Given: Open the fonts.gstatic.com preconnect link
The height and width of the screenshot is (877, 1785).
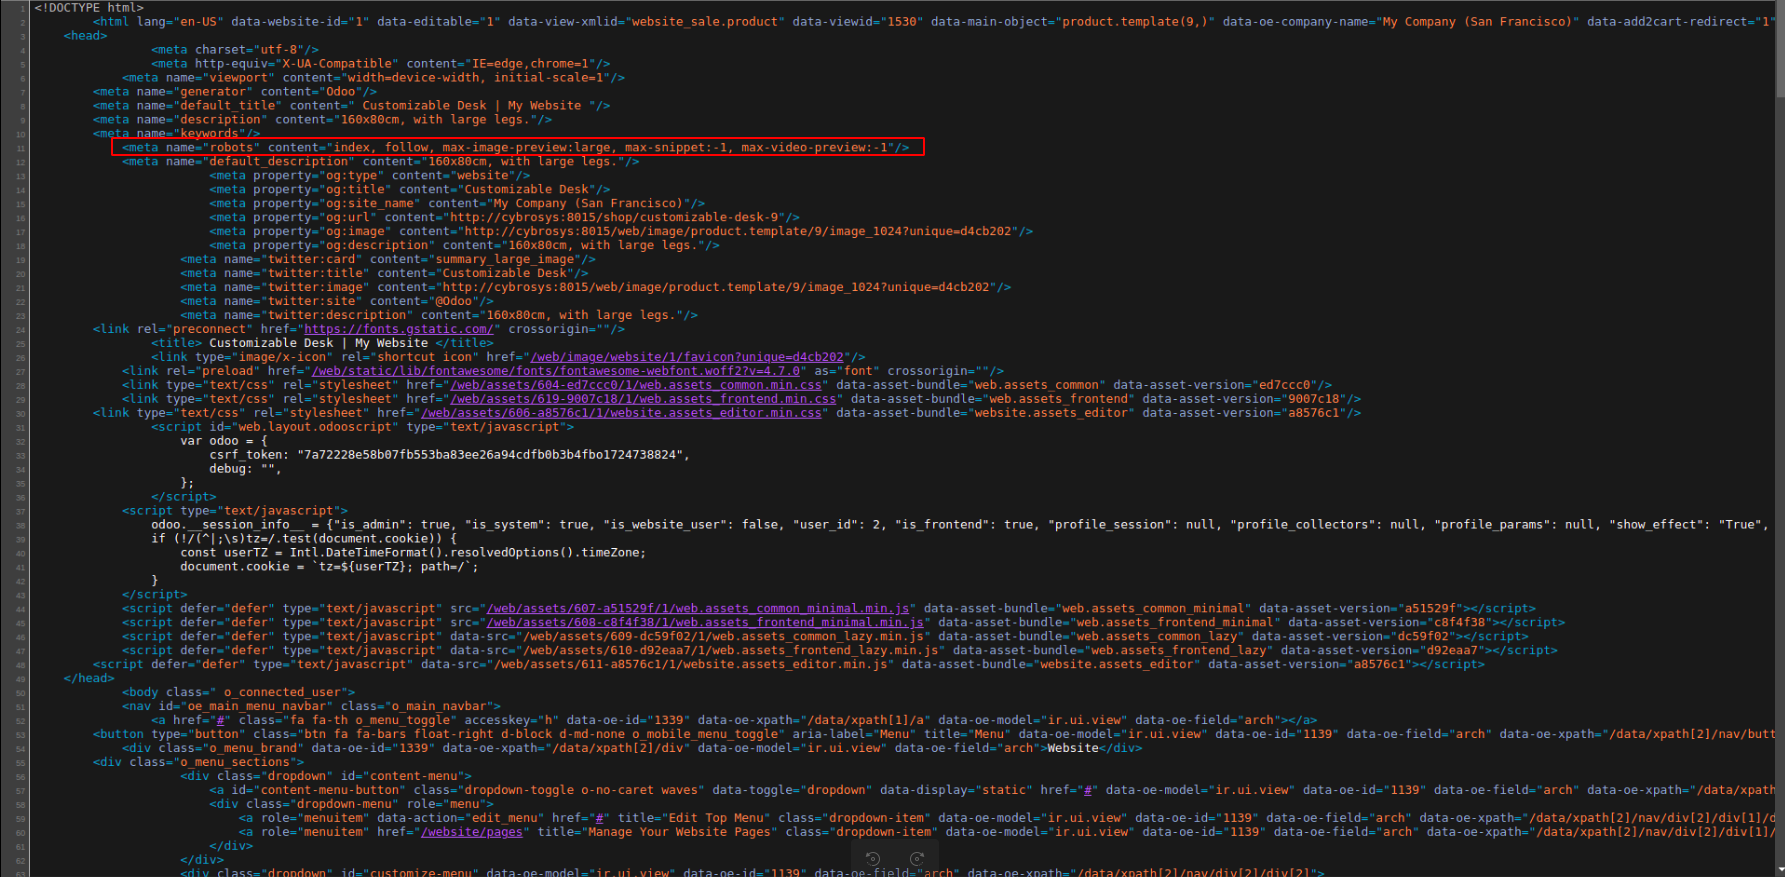Looking at the screenshot, I should pos(398,329).
